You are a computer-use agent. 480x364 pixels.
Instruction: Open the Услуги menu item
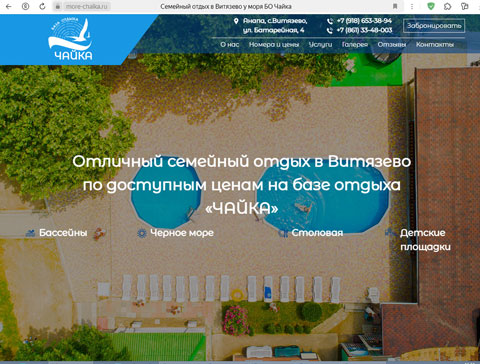click(x=320, y=44)
